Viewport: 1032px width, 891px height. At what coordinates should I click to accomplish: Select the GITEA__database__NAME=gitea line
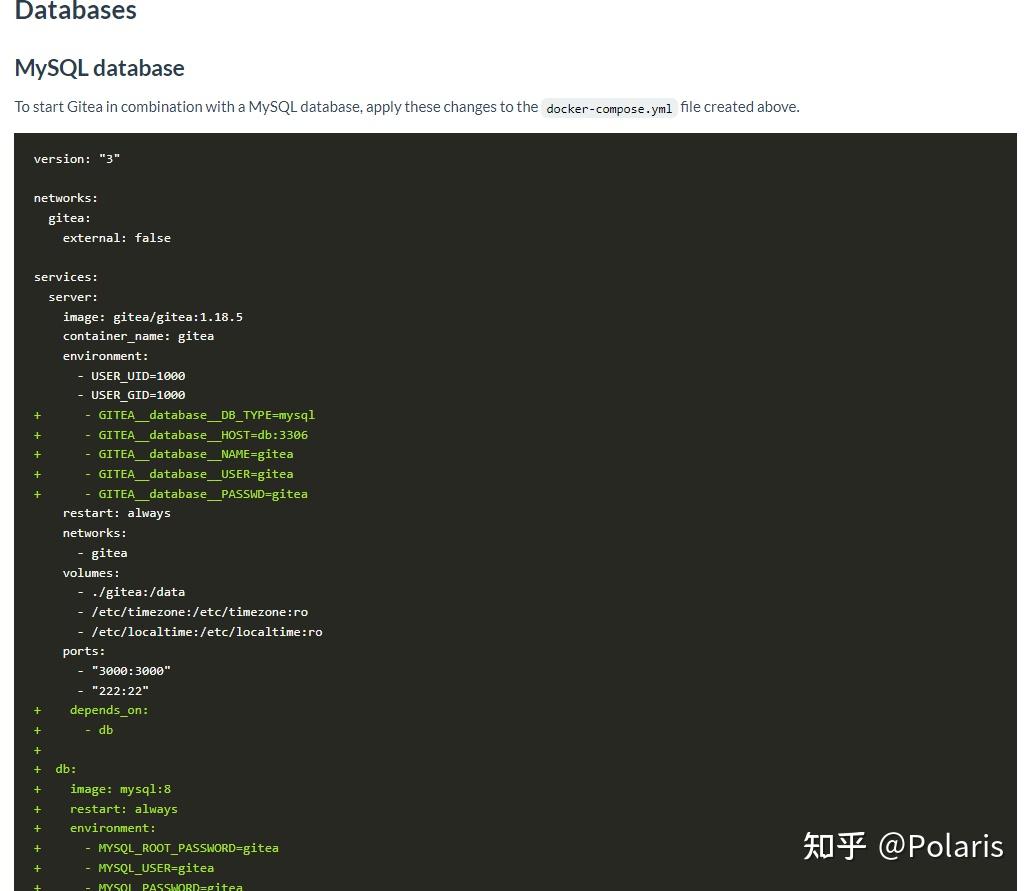pos(193,454)
